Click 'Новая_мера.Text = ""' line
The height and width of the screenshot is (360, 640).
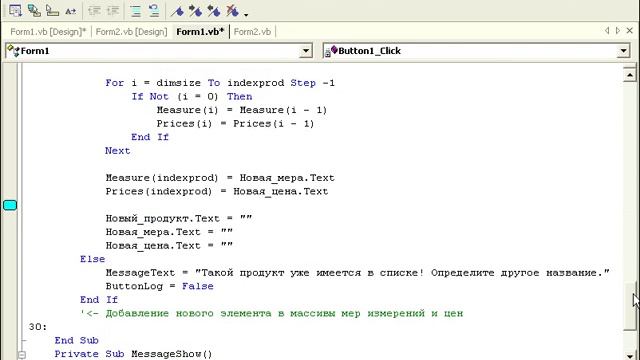pyautogui.click(x=169, y=232)
